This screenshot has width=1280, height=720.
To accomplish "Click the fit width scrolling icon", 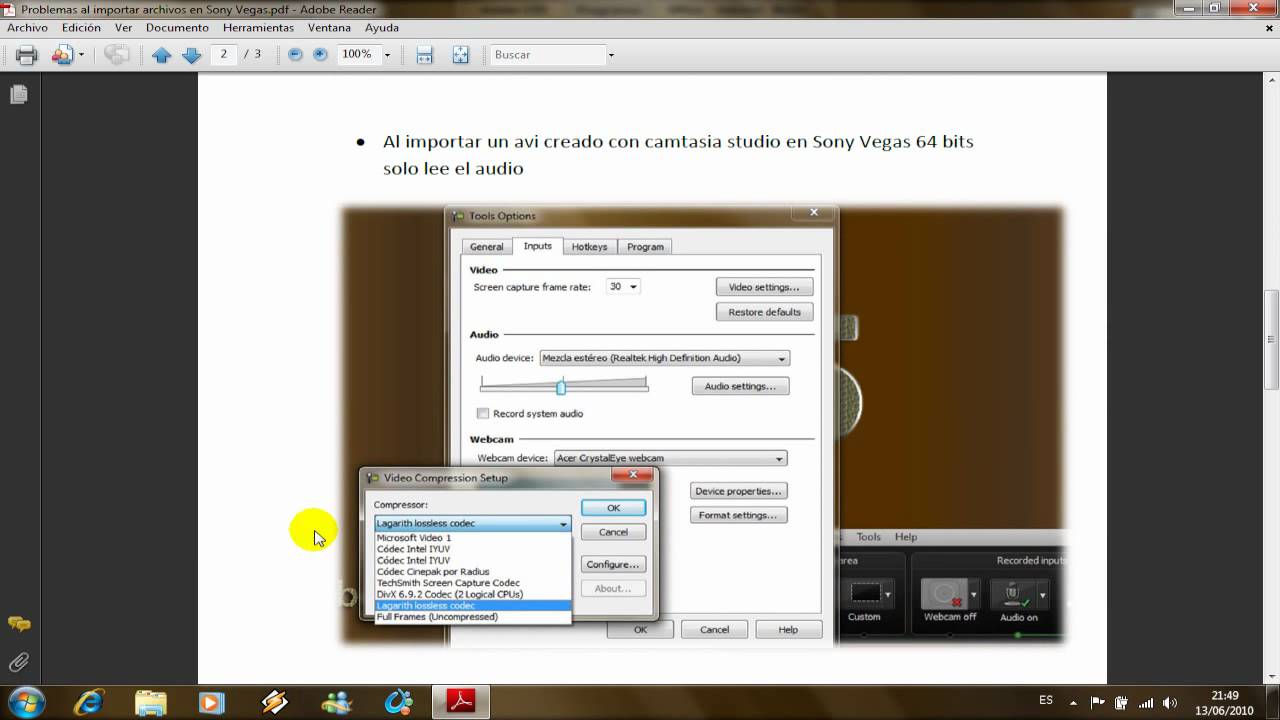I will point(425,55).
